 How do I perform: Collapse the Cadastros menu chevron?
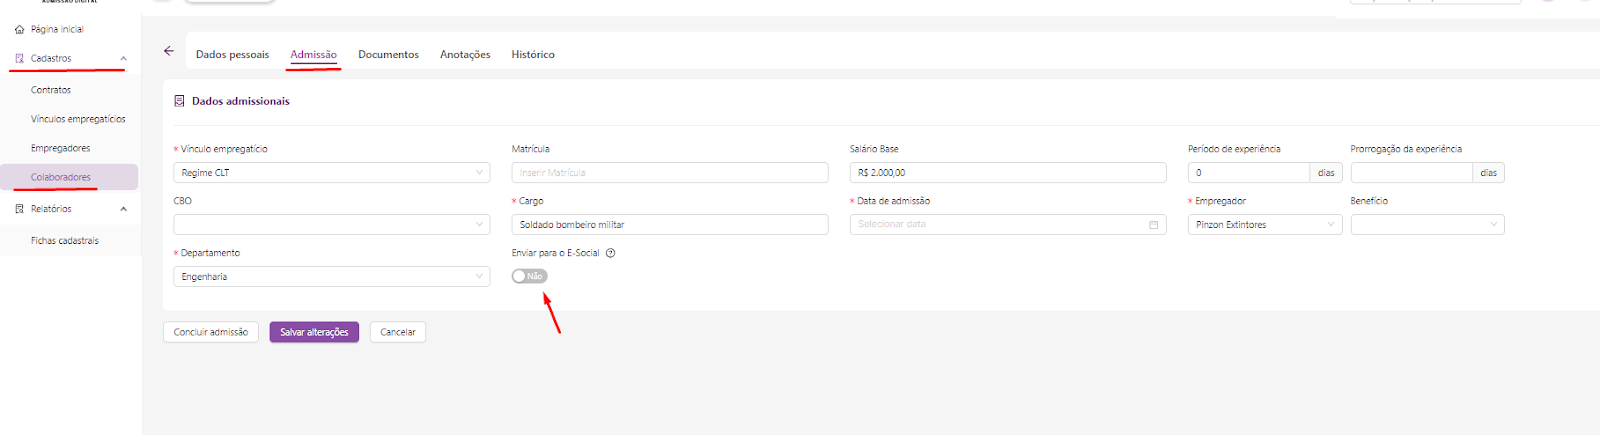[x=123, y=59]
